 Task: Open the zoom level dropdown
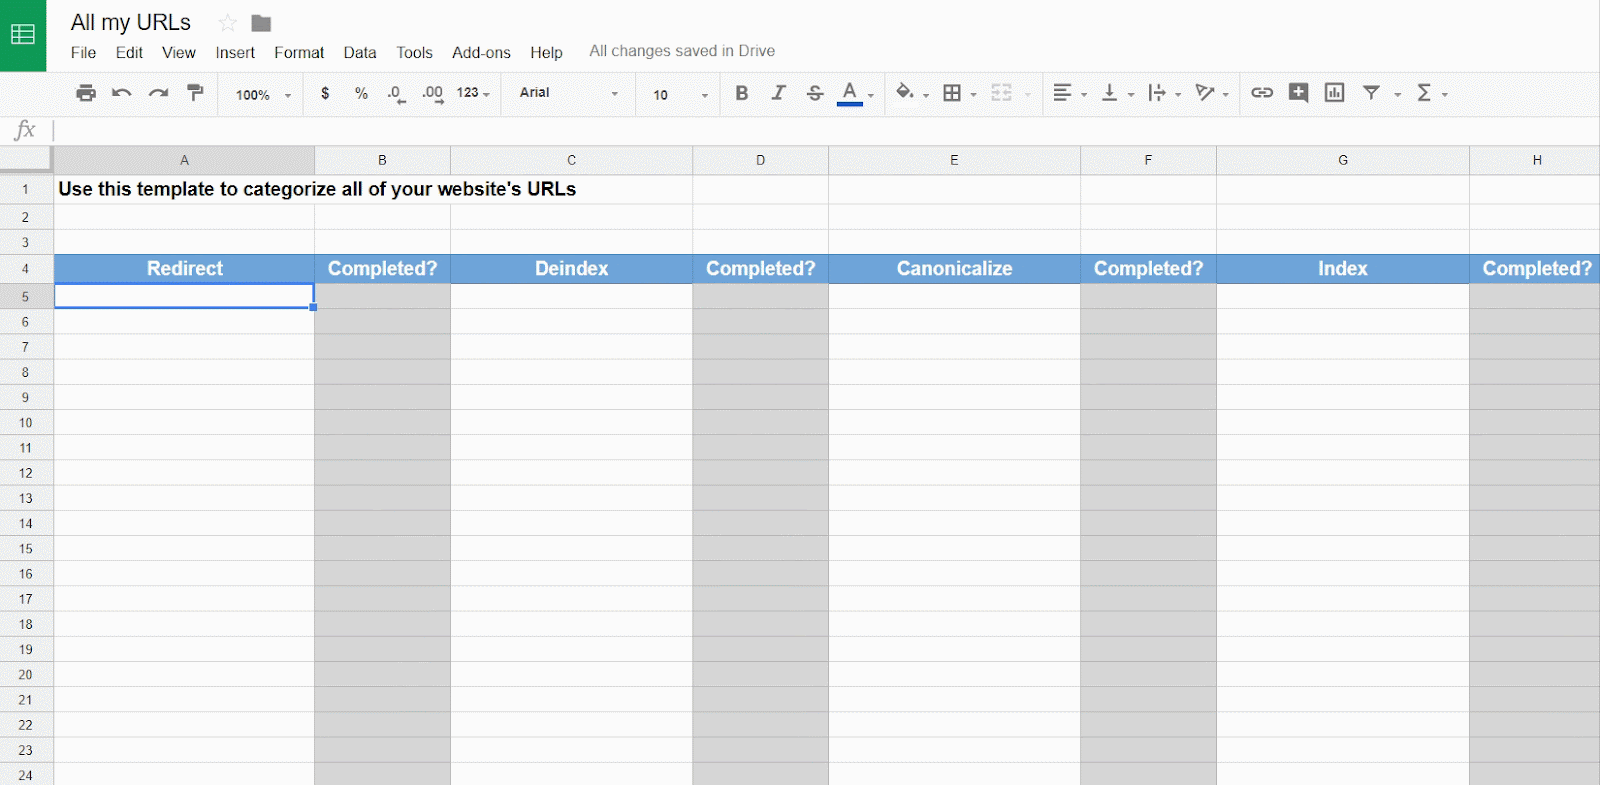point(263,95)
